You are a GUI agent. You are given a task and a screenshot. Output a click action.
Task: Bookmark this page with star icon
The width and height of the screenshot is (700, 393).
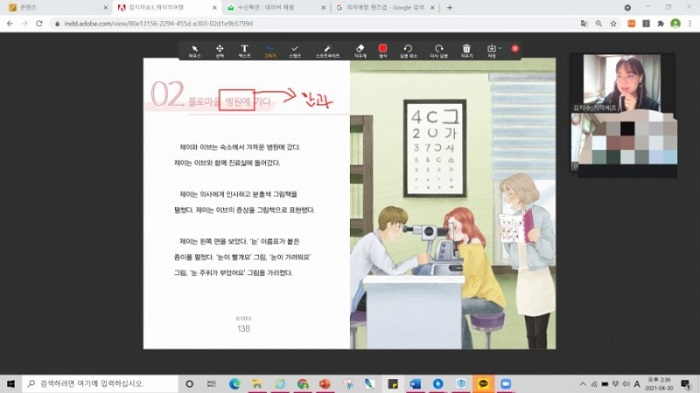613,23
